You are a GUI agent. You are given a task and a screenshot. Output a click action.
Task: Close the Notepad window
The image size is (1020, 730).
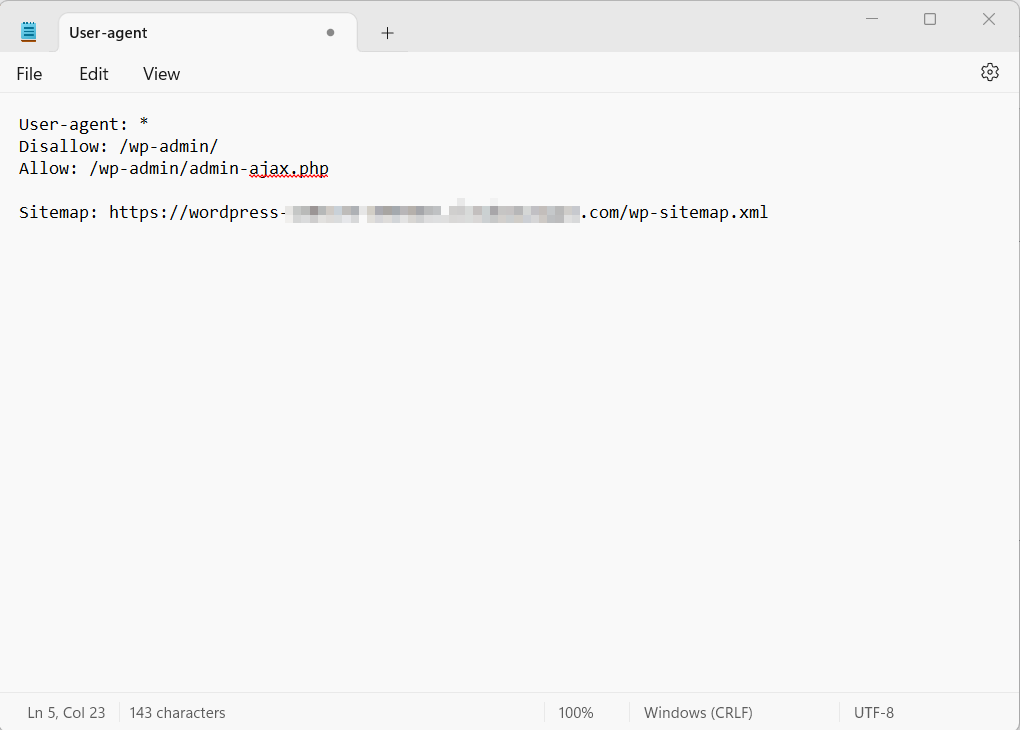tap(989, 20)
